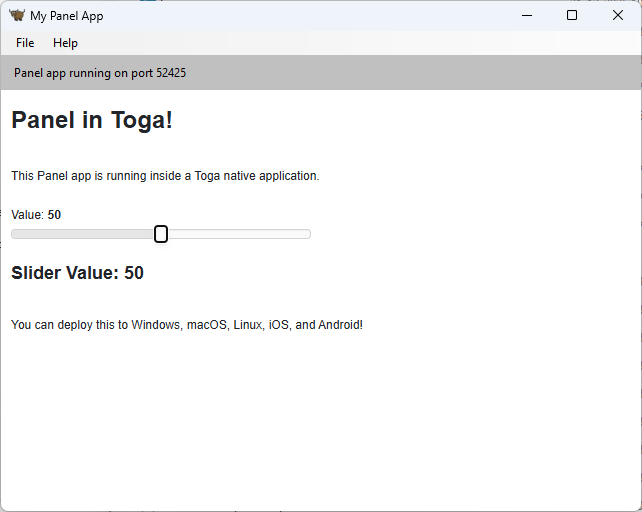Screen dimensions: 642x512
Task: Click the 'Slider Value: 50' heading
Action: [x=77, y=273]
